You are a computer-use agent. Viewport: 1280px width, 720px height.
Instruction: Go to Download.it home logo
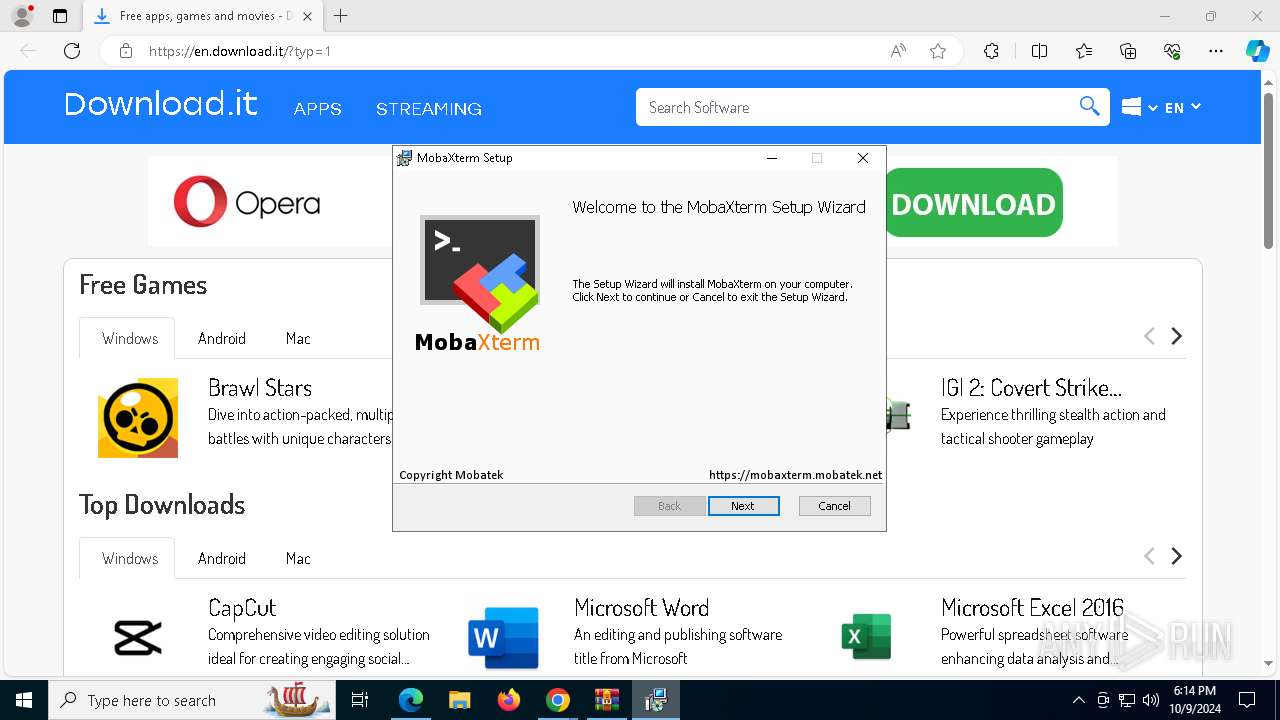click(x=161, y=104)
